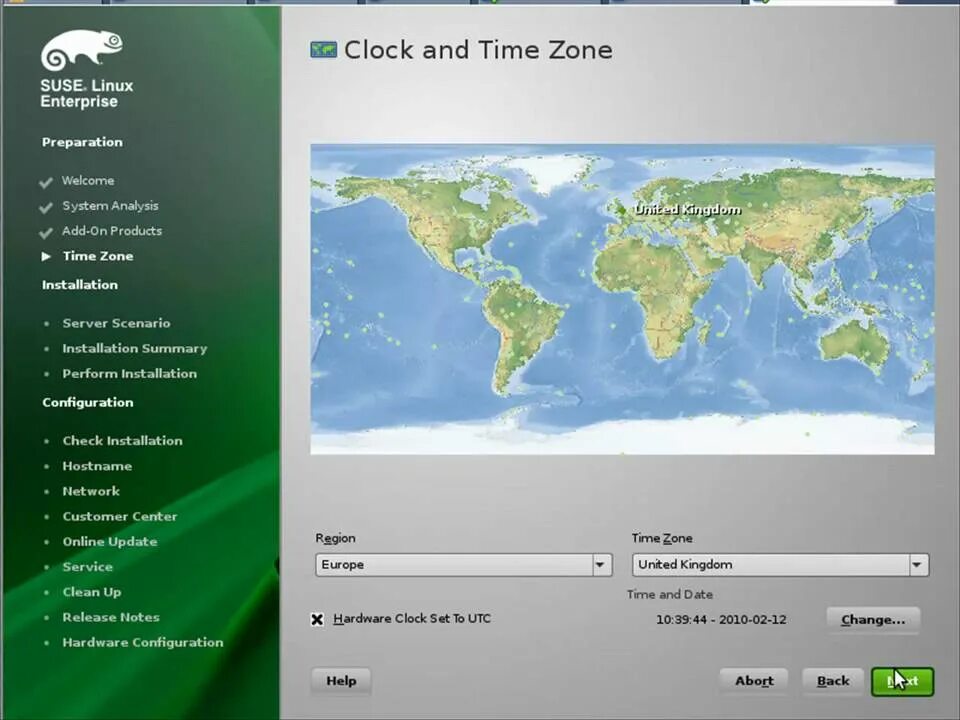Select United Kingdom marker on the map
Viewport: 960px width, 720px height.
pyautogui.click(x=621, y=210)
